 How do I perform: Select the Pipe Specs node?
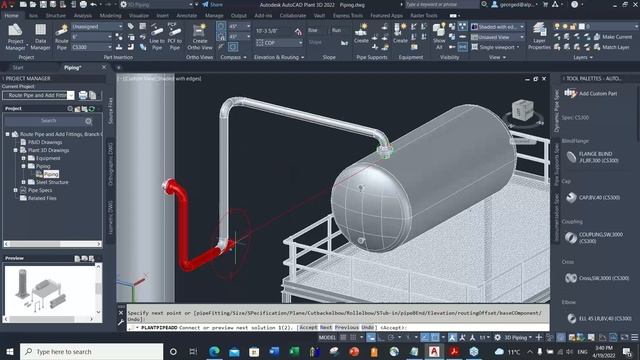pyautogui.click(x=40, y=190)
